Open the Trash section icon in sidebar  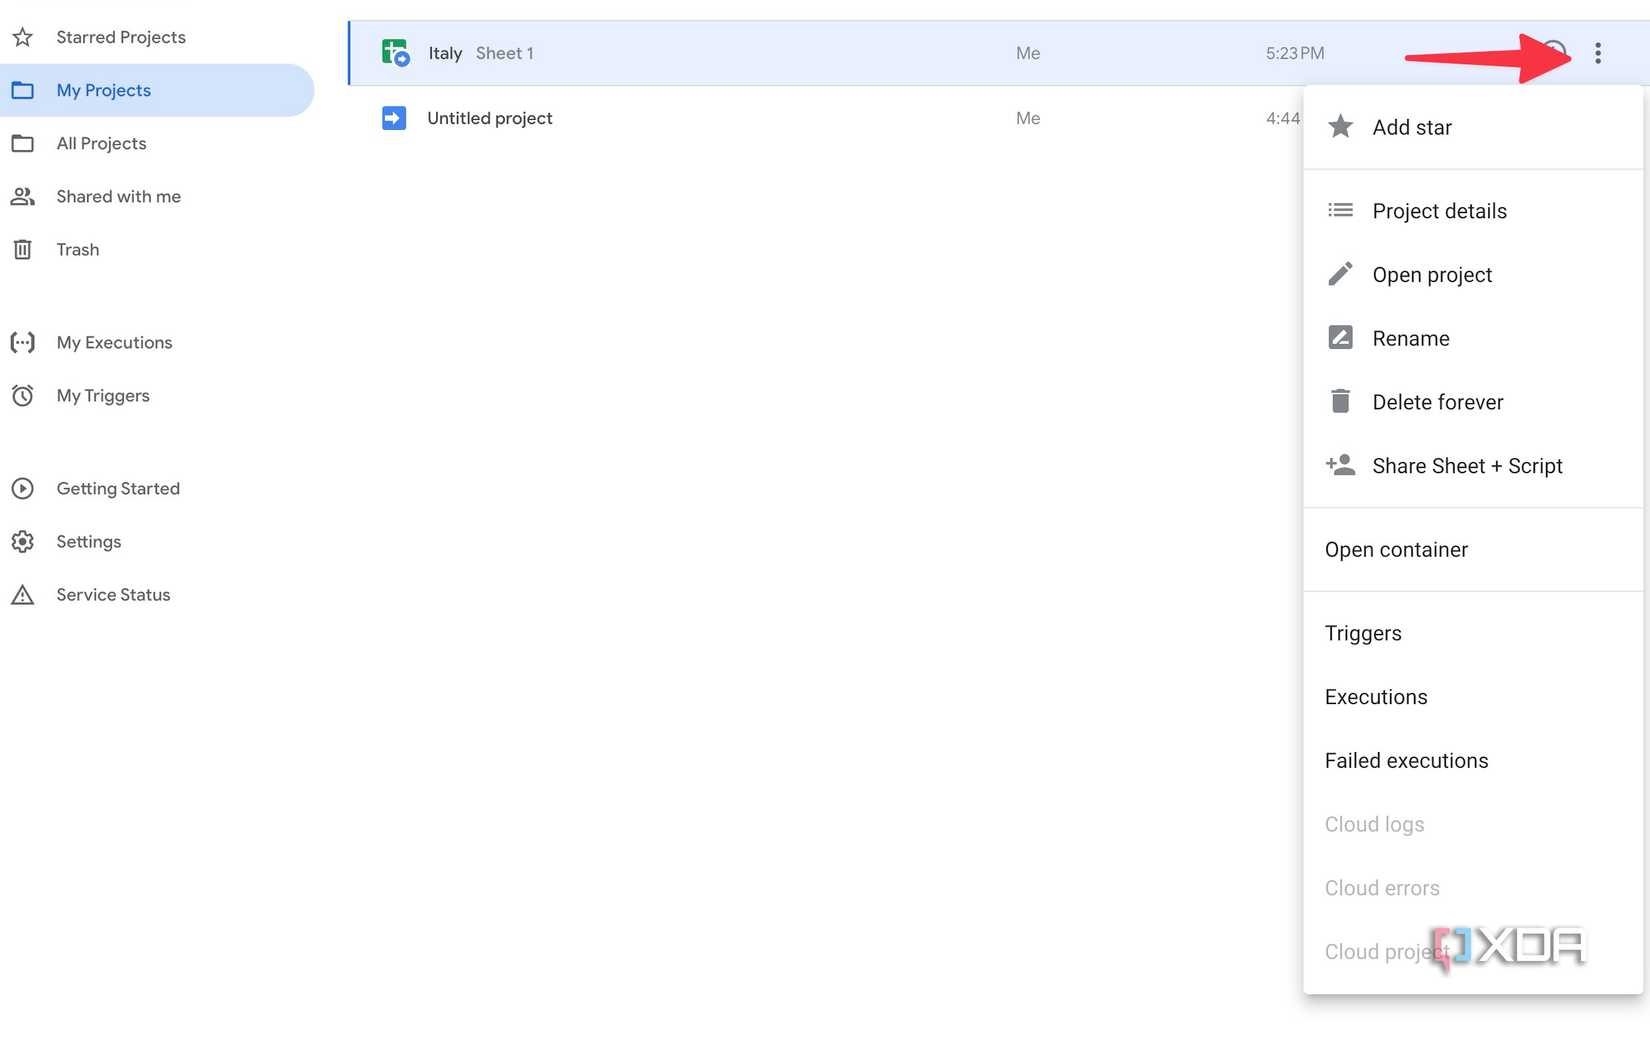point(22,249)
